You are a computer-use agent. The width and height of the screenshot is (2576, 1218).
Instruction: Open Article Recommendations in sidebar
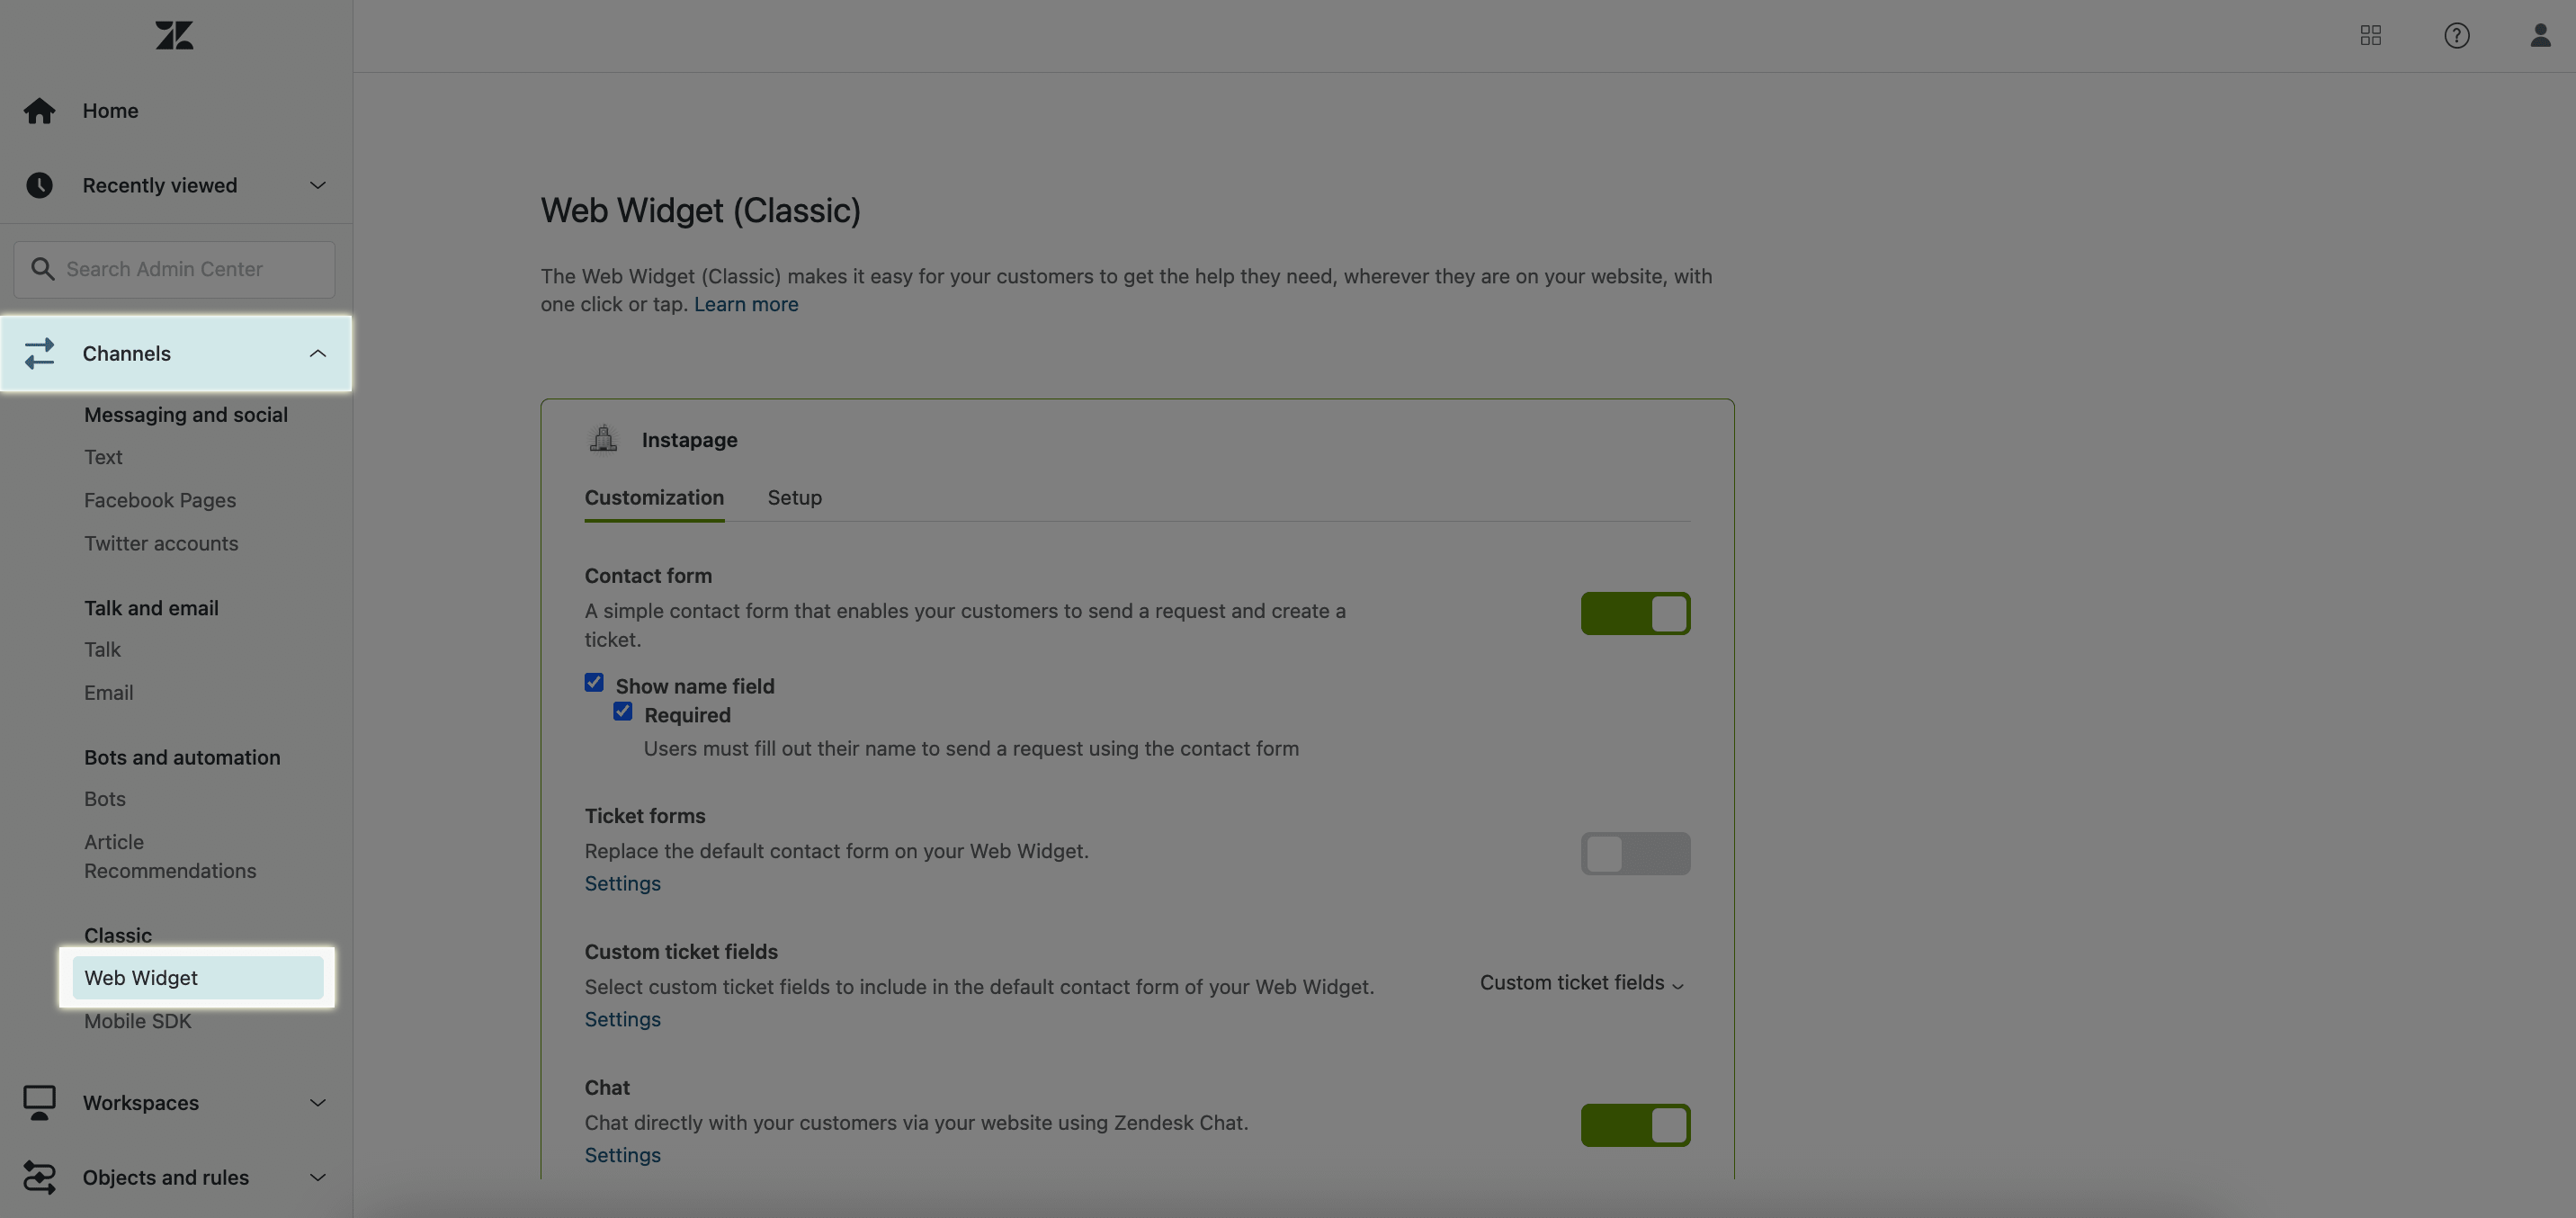coord(170,856)
